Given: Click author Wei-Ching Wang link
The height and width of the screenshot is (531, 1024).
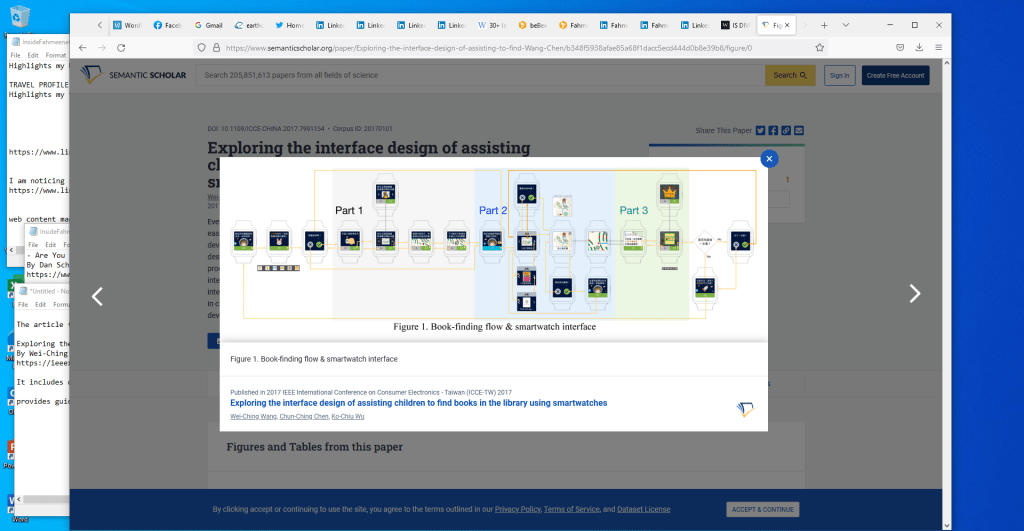Looking at the screenshot, I should [254, 415].
